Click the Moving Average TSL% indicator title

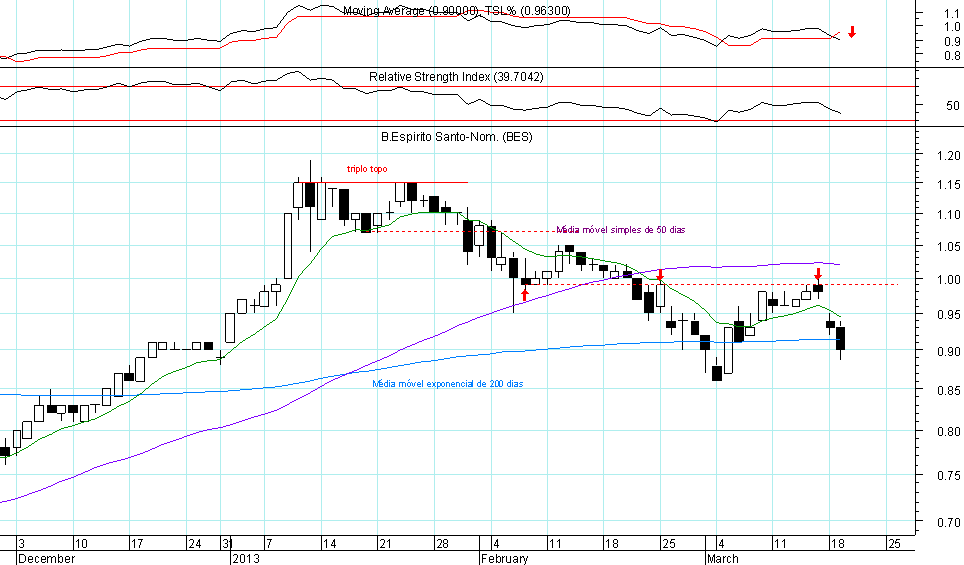tap(457, 11)
